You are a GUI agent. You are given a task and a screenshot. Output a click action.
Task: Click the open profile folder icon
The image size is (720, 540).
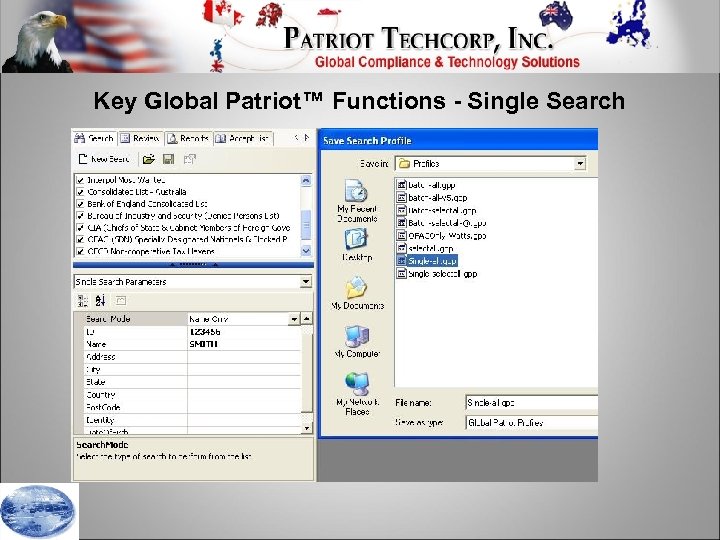pos(148,159)
